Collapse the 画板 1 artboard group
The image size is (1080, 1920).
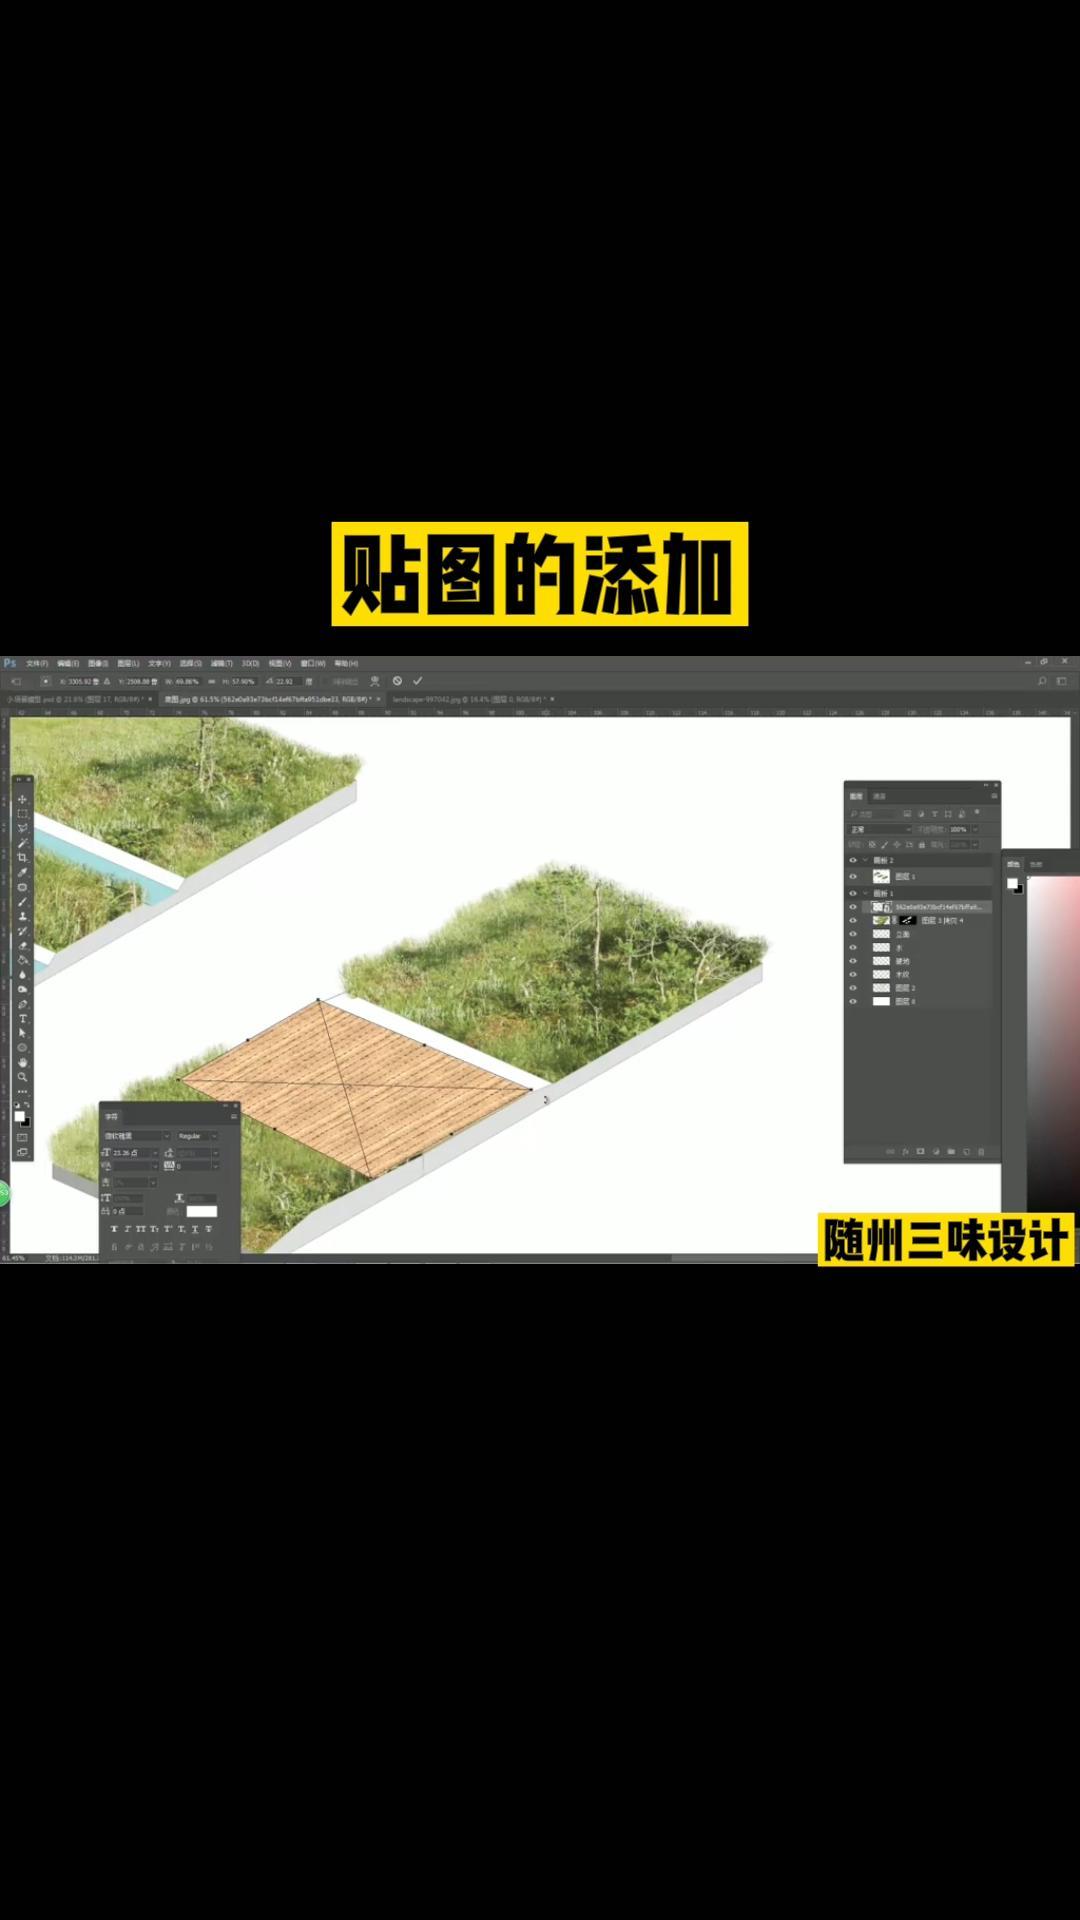[866, 893]
